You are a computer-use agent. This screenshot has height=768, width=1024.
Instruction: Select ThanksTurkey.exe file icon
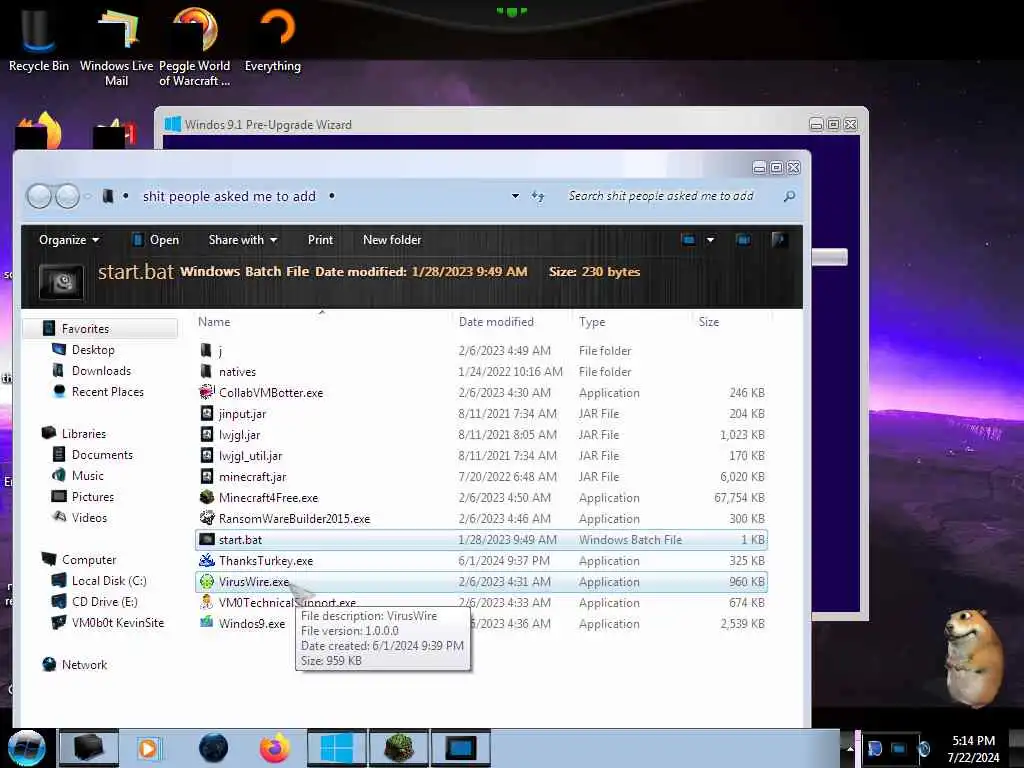[206, 560]
